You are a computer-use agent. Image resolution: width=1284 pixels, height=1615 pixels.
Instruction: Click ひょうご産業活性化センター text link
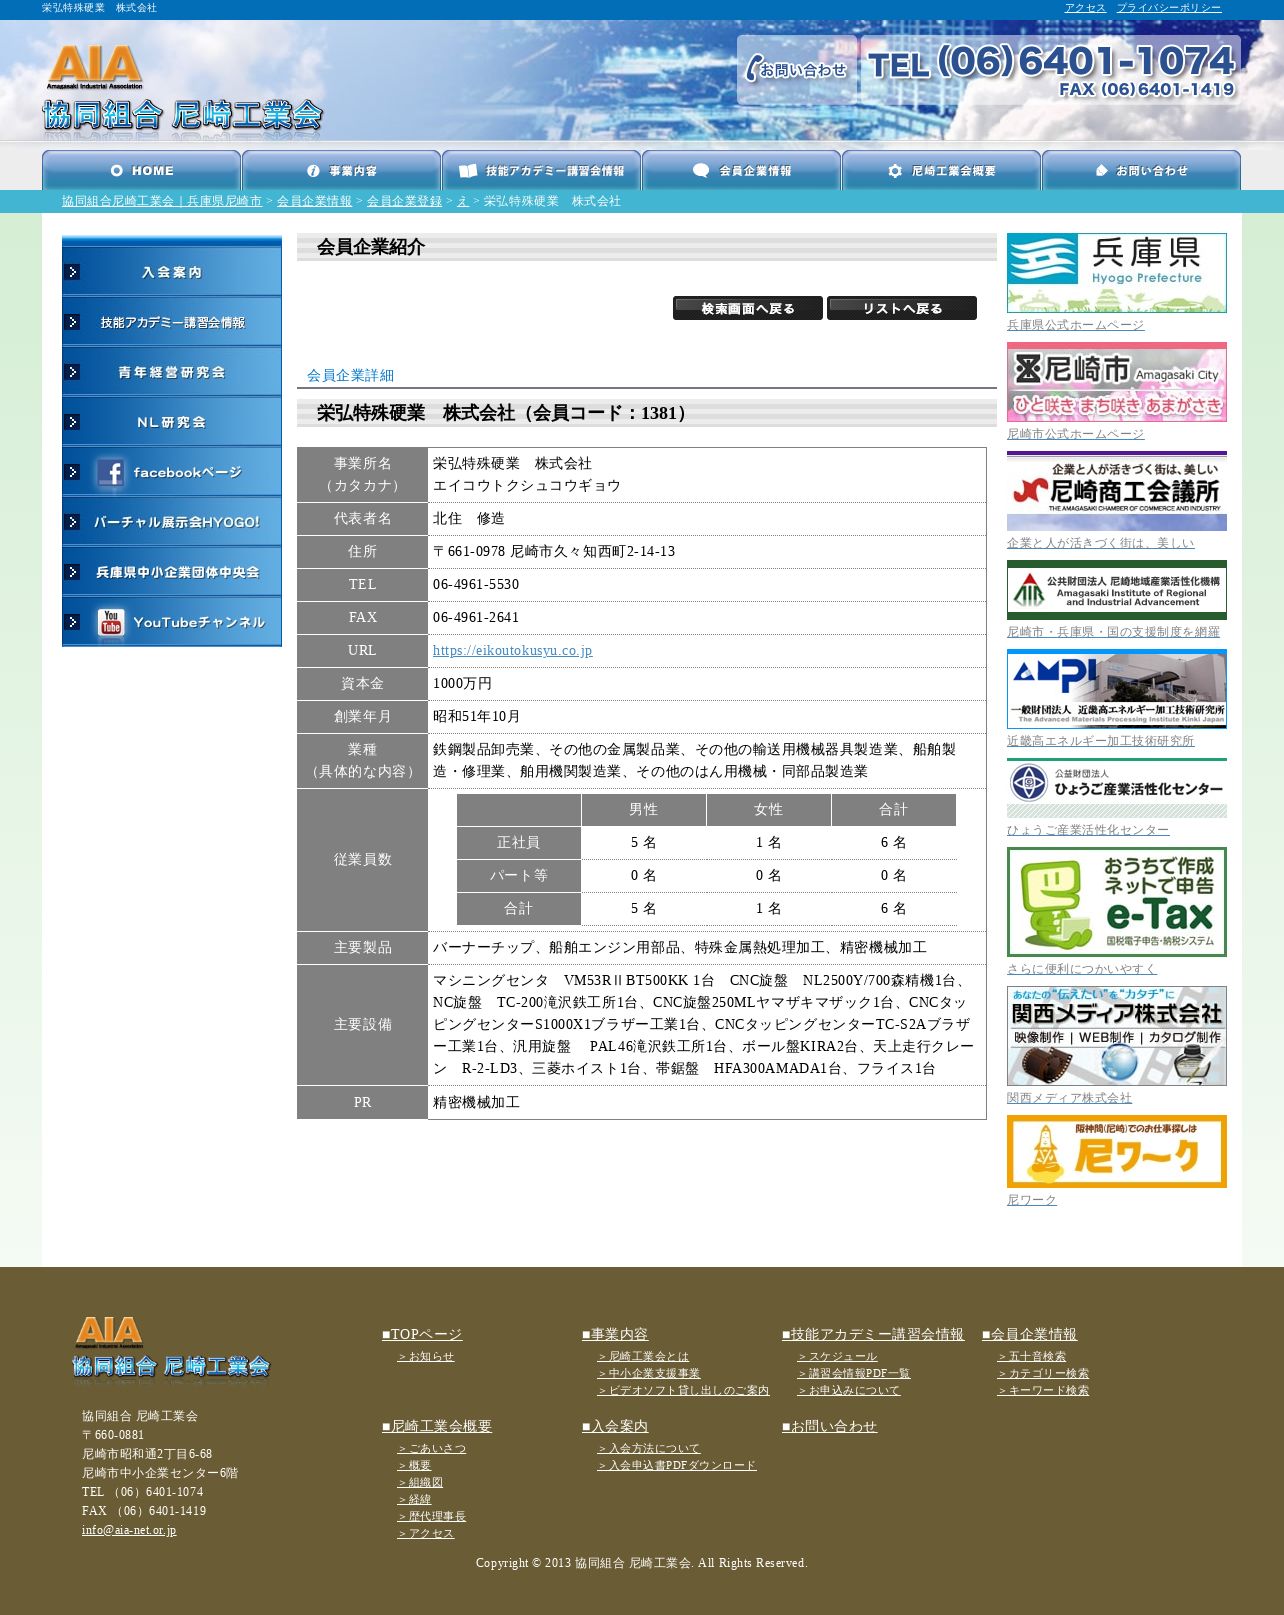(1088, 830)
